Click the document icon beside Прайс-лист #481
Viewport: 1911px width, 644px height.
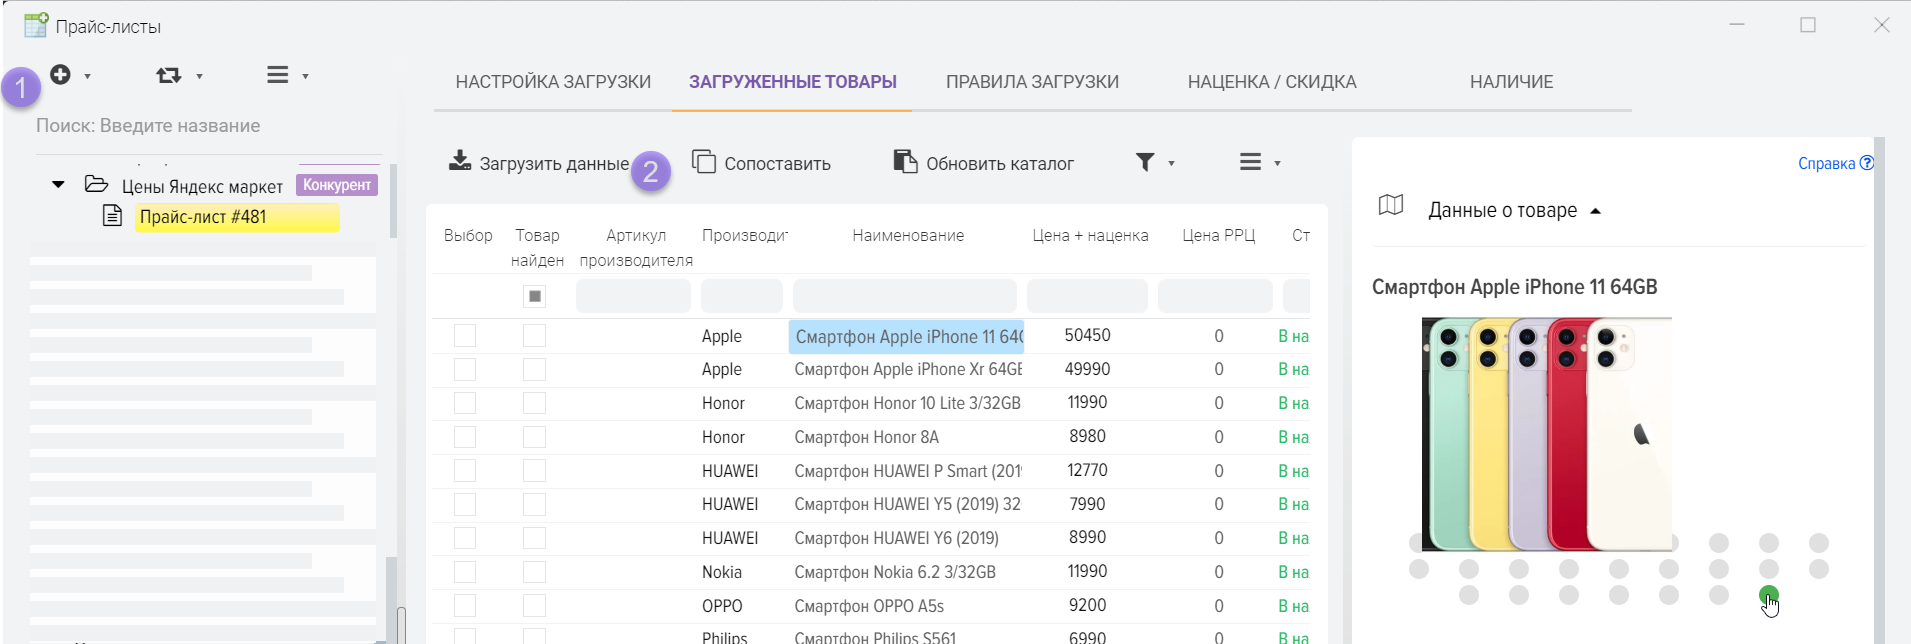coord(113,216)
